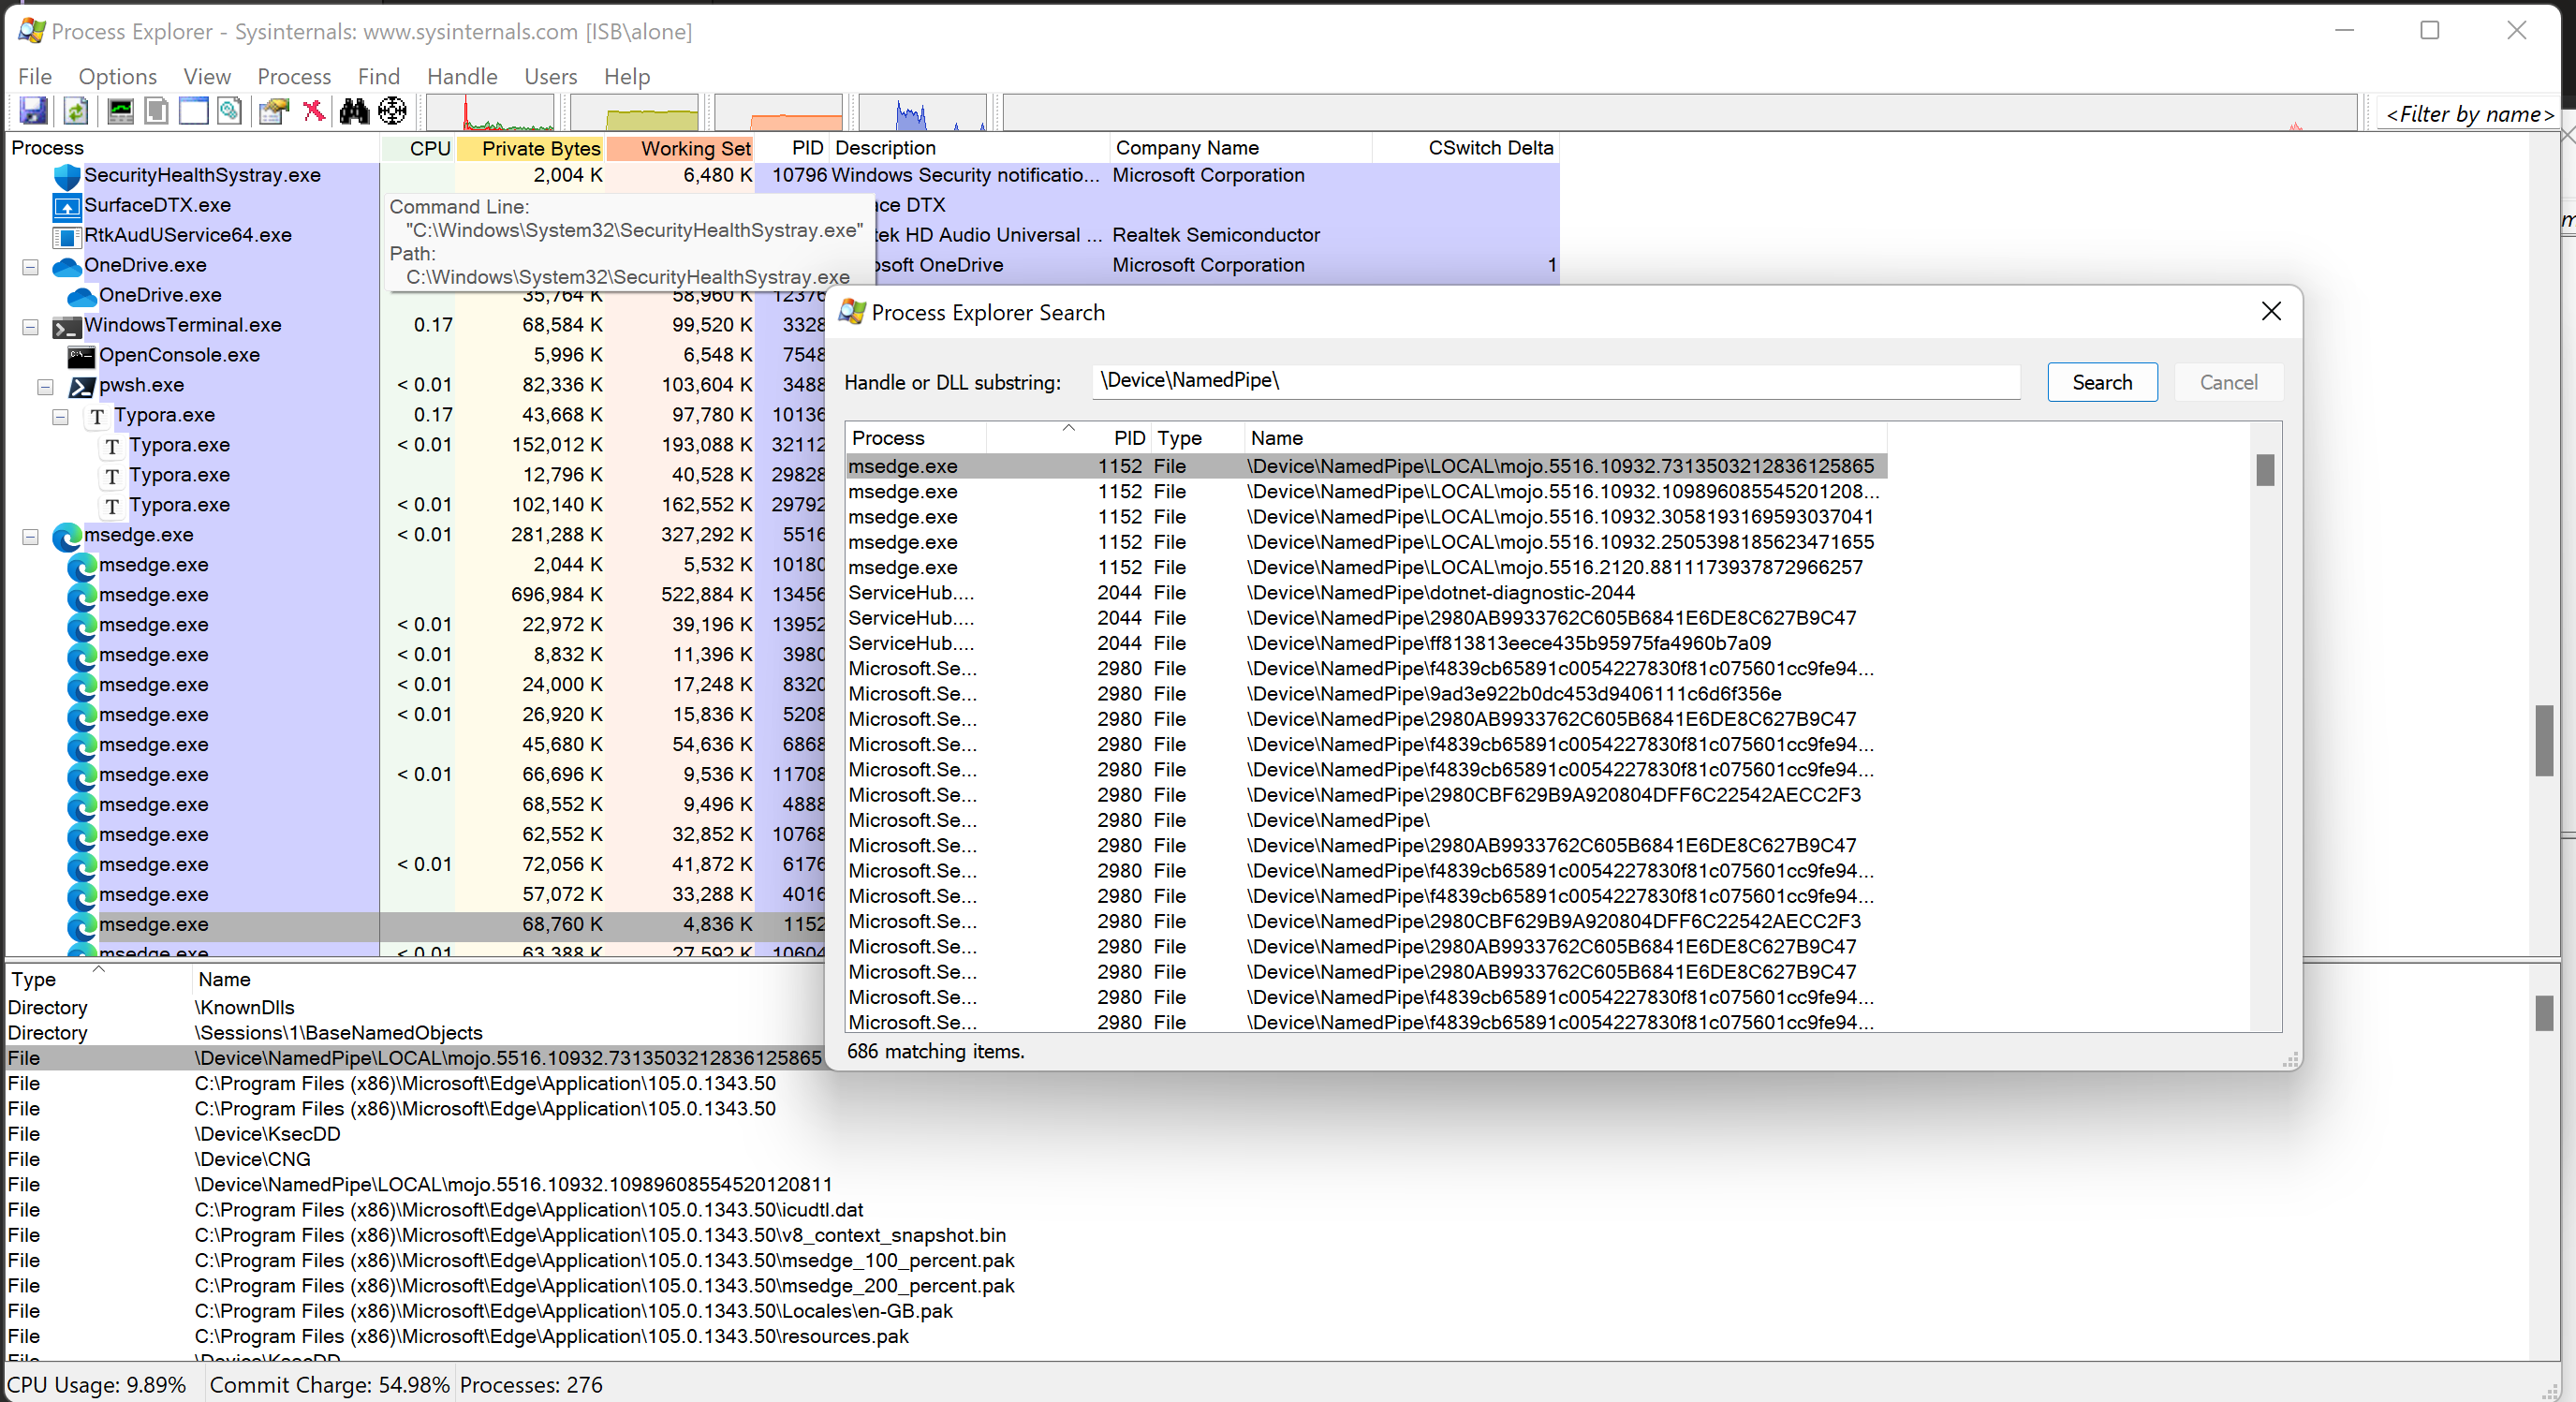The height and width of the screenshot is (1402, 2576).
Task: Sort by the CPU column header
Action: coord(418,148)
